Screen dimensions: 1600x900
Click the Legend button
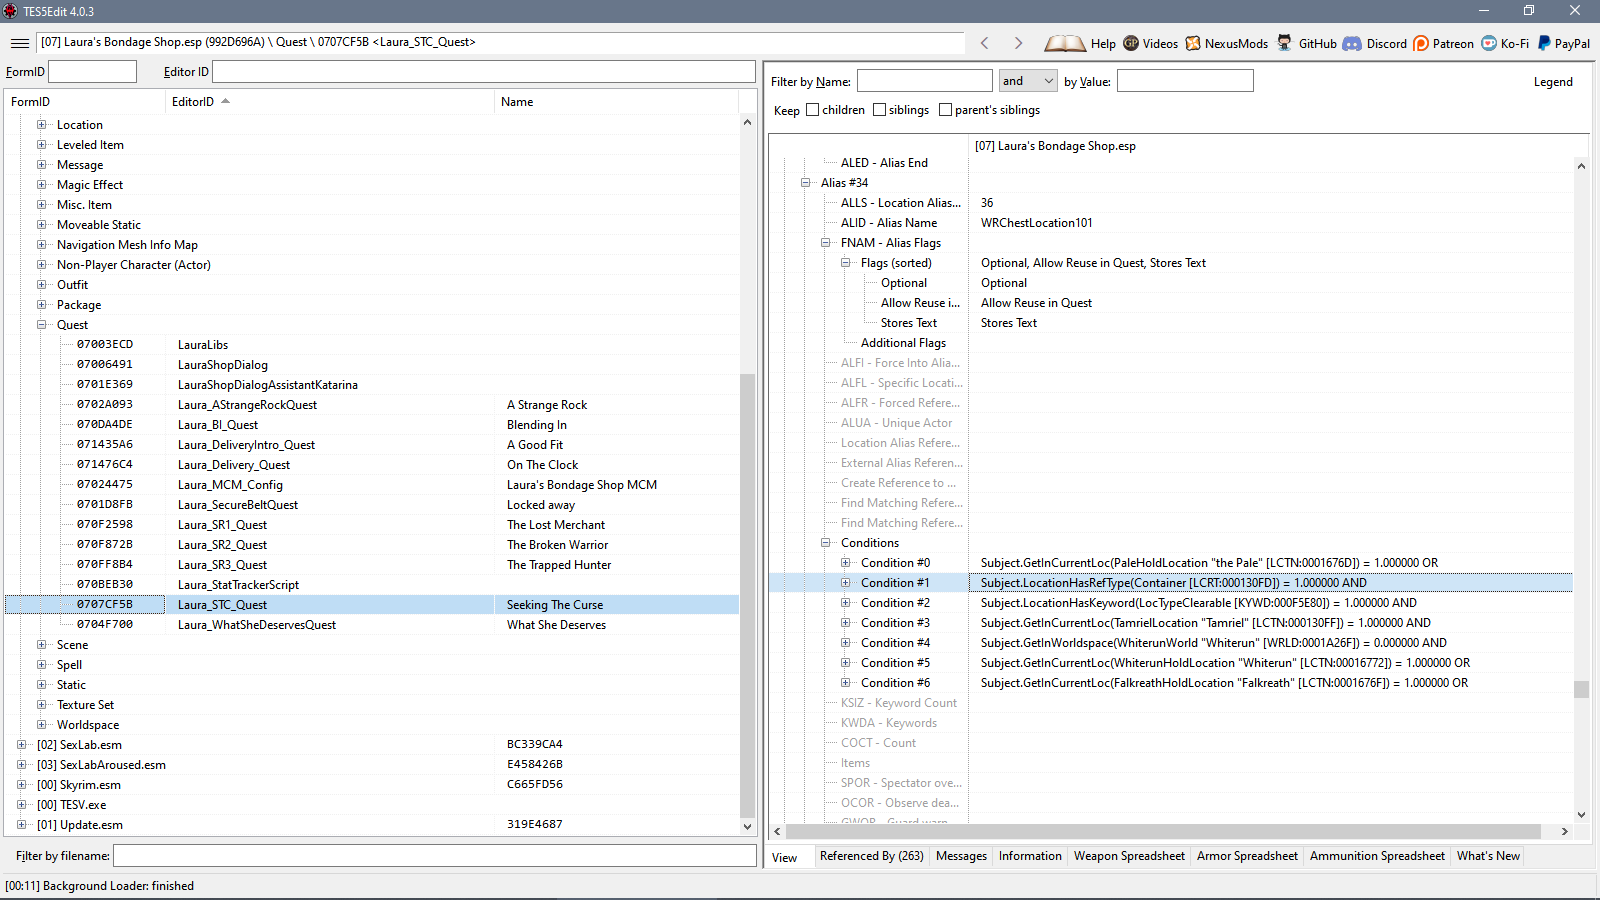1553,82
